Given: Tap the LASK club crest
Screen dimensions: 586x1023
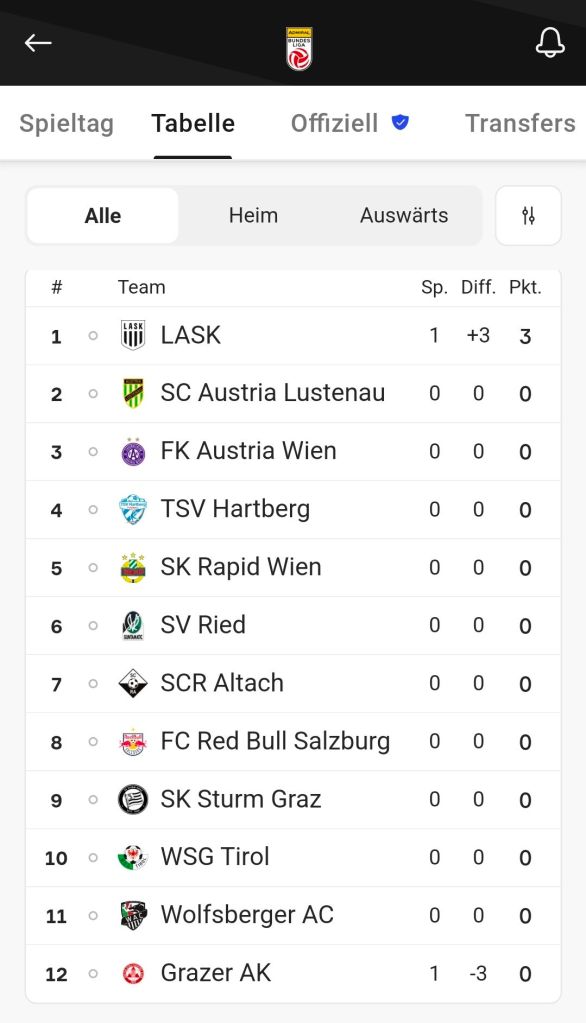Looking at the screenshot, I should click(133, 335).
